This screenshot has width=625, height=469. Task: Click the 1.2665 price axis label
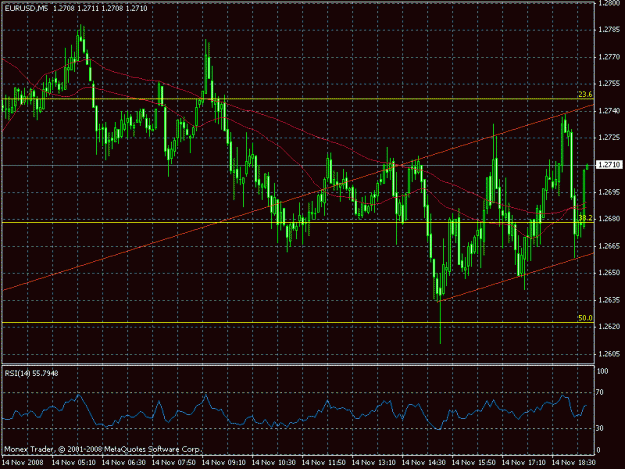click(x=609, y=246)
